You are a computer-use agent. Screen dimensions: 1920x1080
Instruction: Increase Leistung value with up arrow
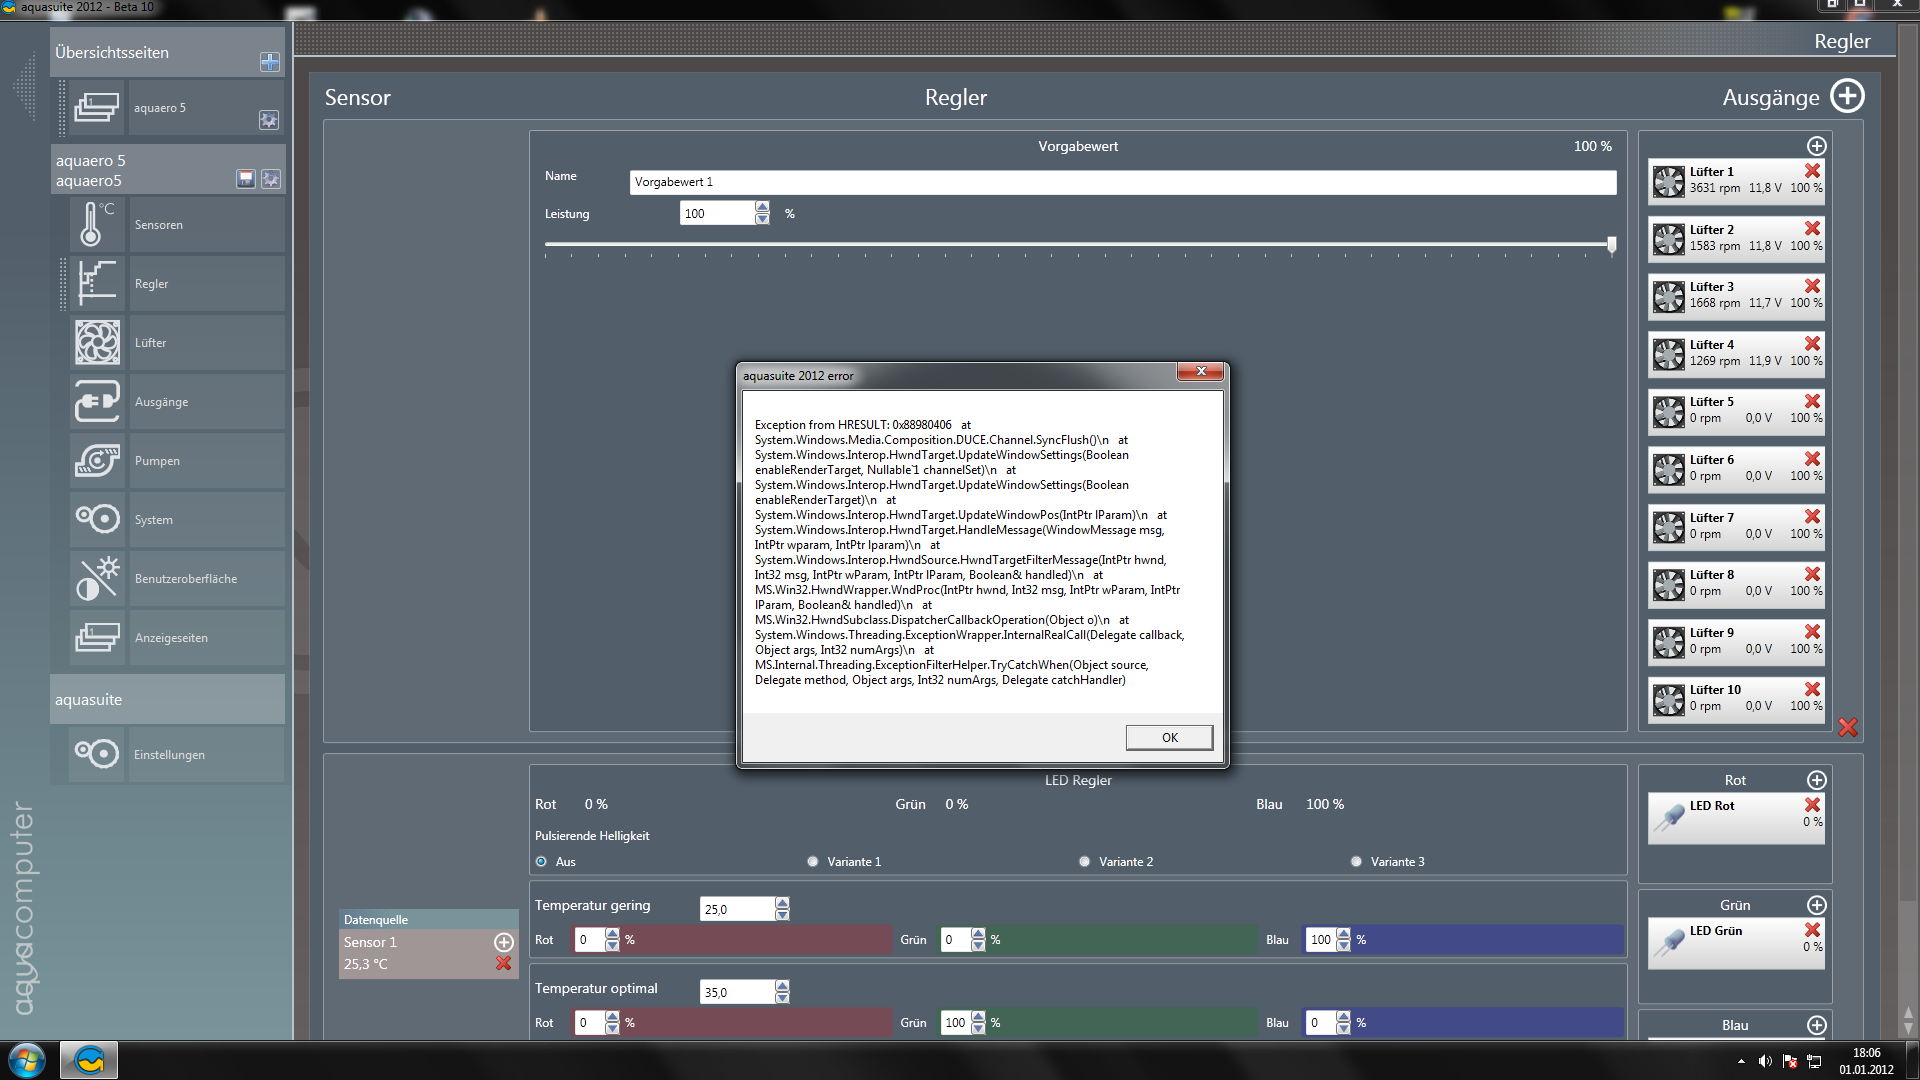[762, 207]
